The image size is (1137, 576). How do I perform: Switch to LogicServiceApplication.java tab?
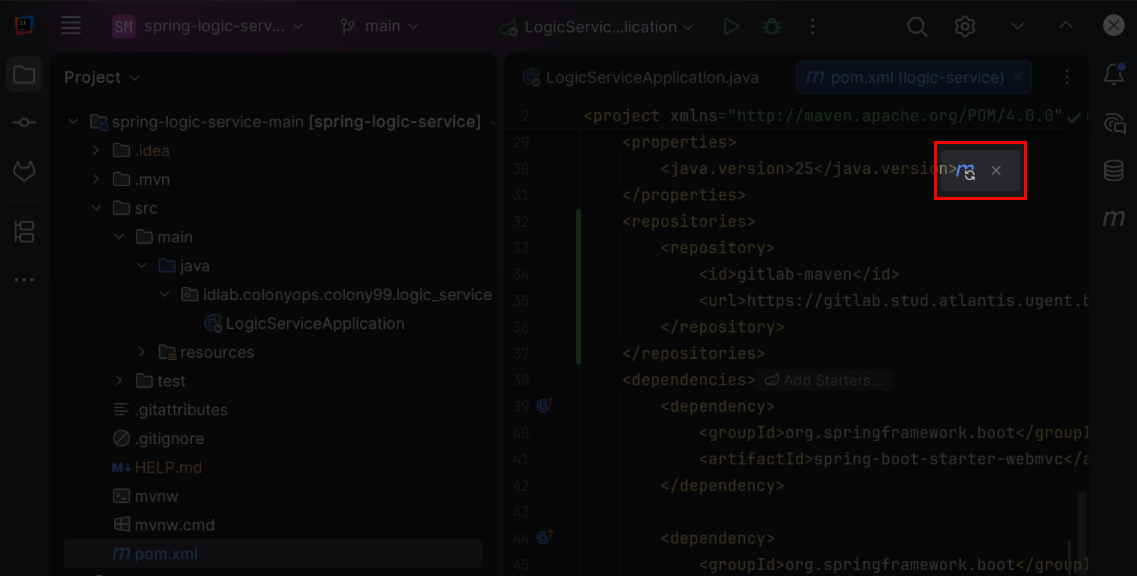coord(641,78)
